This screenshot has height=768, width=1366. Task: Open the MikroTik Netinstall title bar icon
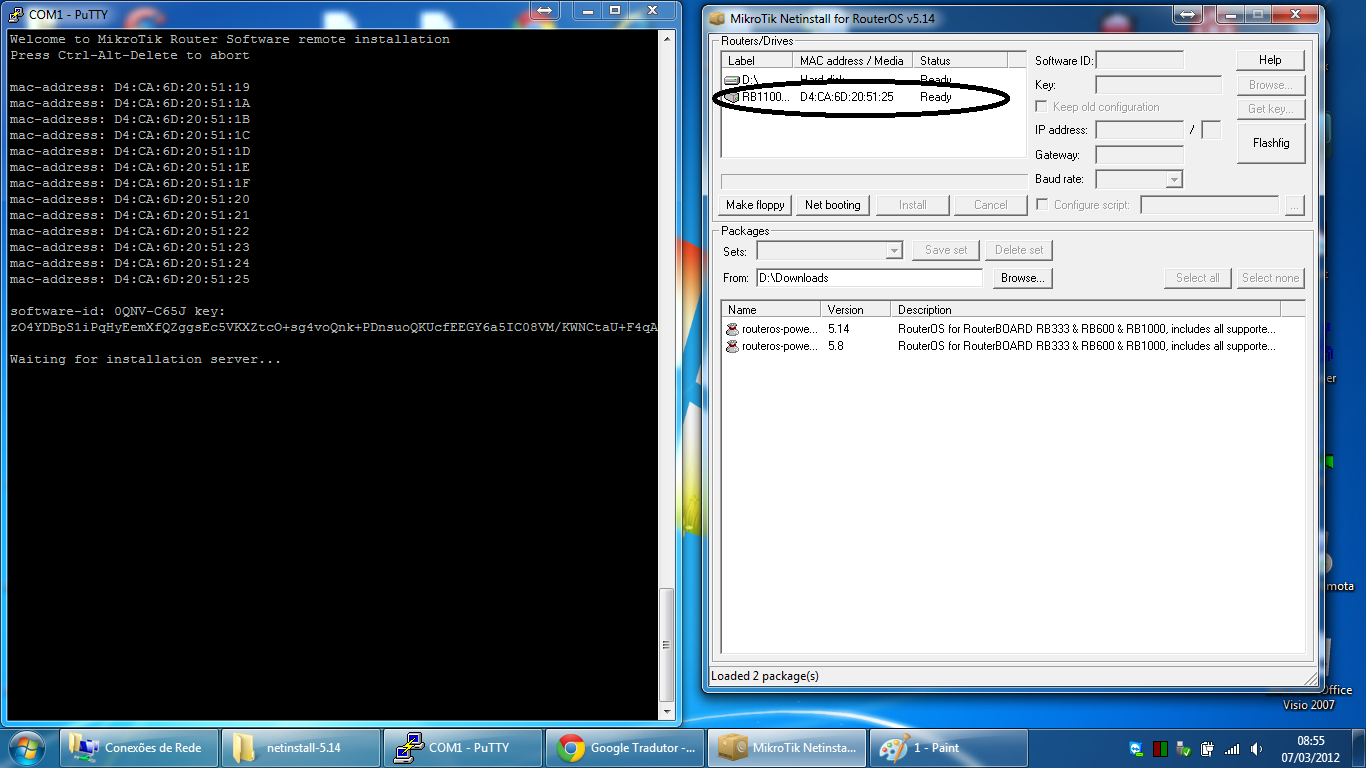tap(716, 18)
